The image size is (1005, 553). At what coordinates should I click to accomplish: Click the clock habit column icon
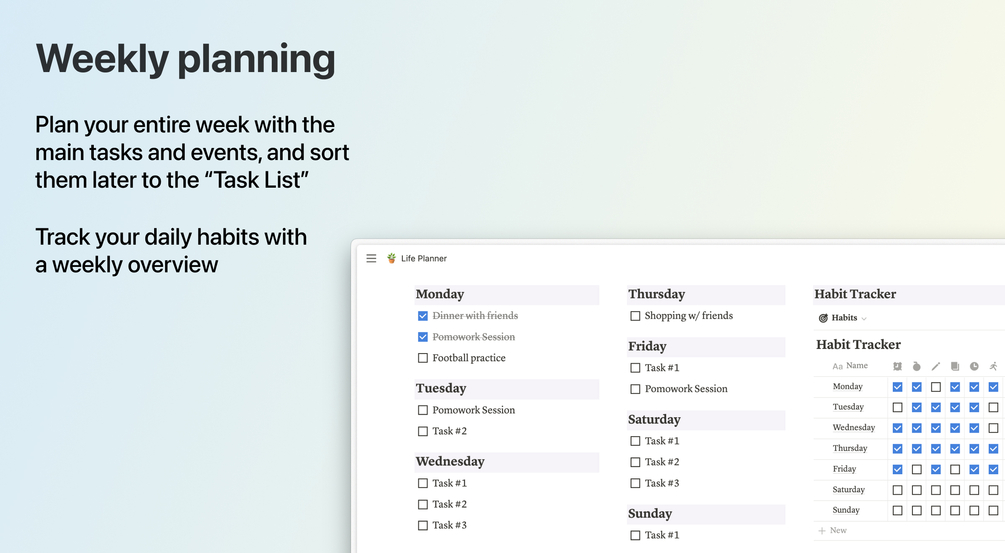coord(974,367)
